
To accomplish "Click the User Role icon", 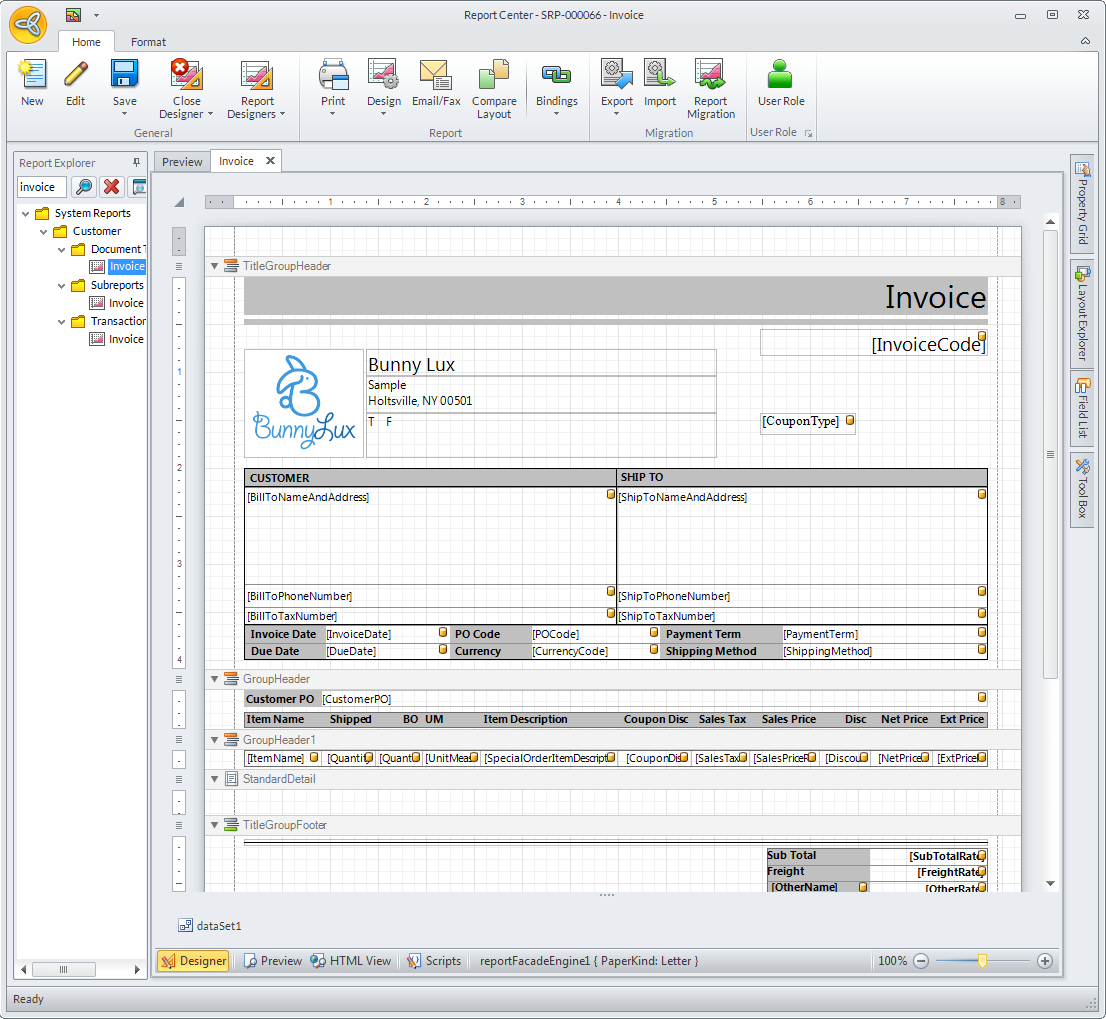I will (x=780, y=76).
